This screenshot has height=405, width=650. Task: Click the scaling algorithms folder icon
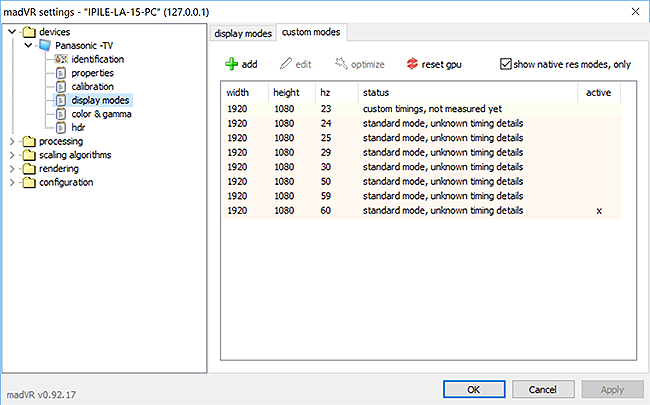29,155
